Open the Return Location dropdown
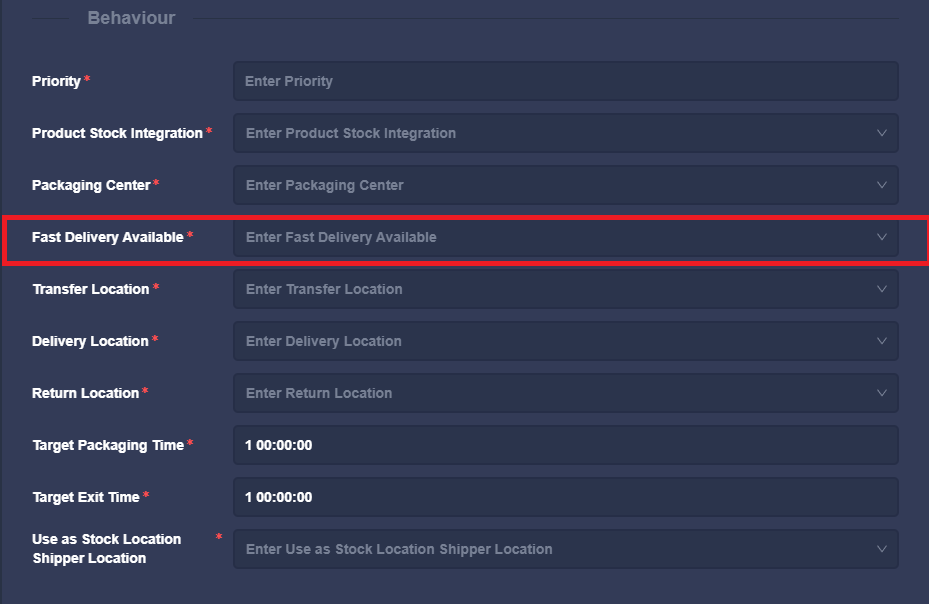929x604 pixels. point(566,393)
